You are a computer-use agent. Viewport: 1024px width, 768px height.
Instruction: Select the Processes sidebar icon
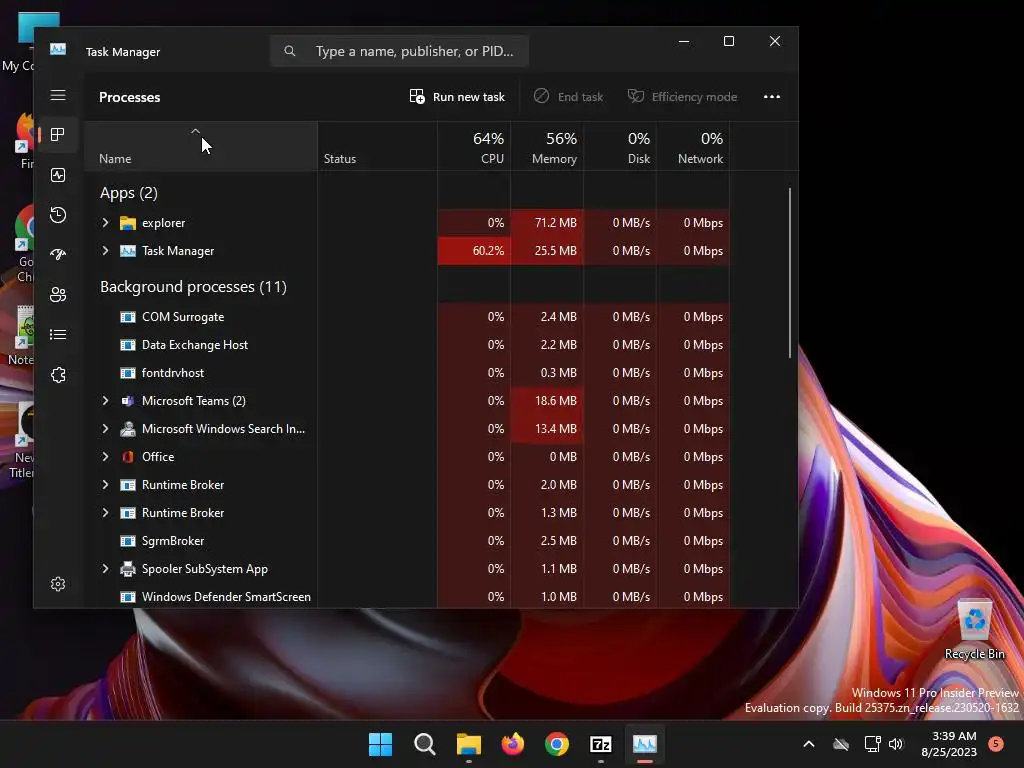58,135
